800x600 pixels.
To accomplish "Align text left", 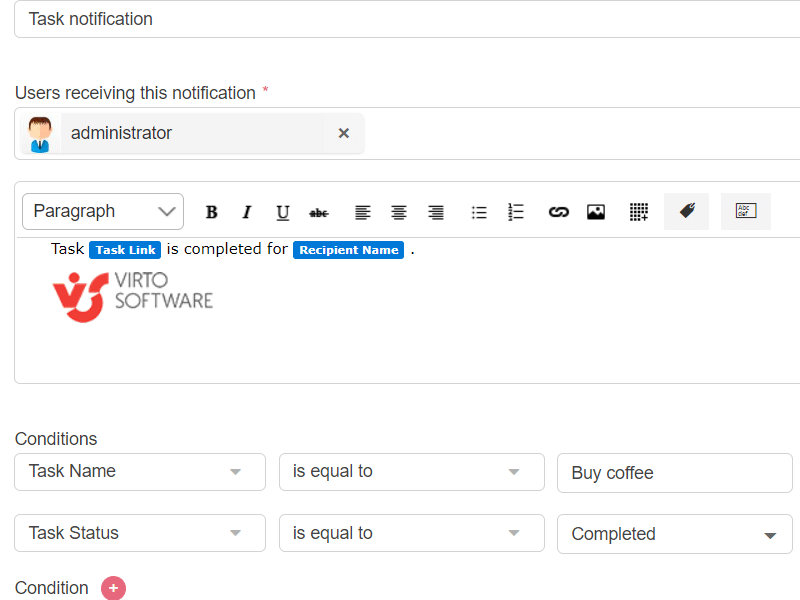I will coord(363,212).
